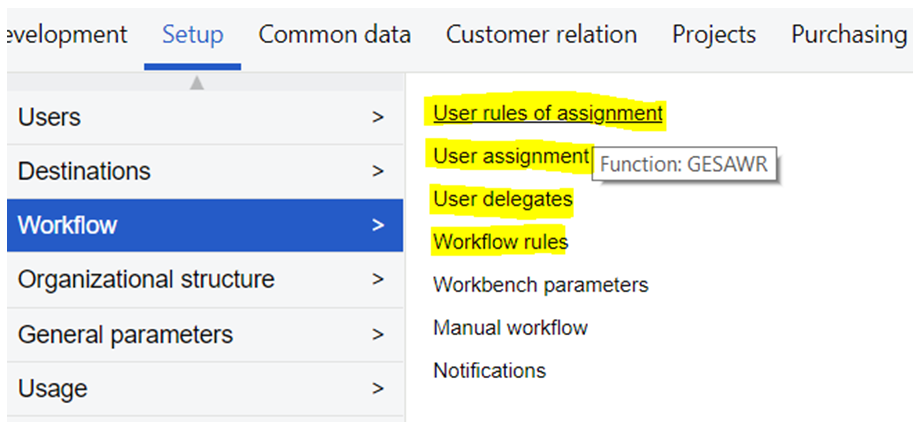This screenshot has width=923, height=427.
Task: Open the Common data tab
Action: coord(334,34)
